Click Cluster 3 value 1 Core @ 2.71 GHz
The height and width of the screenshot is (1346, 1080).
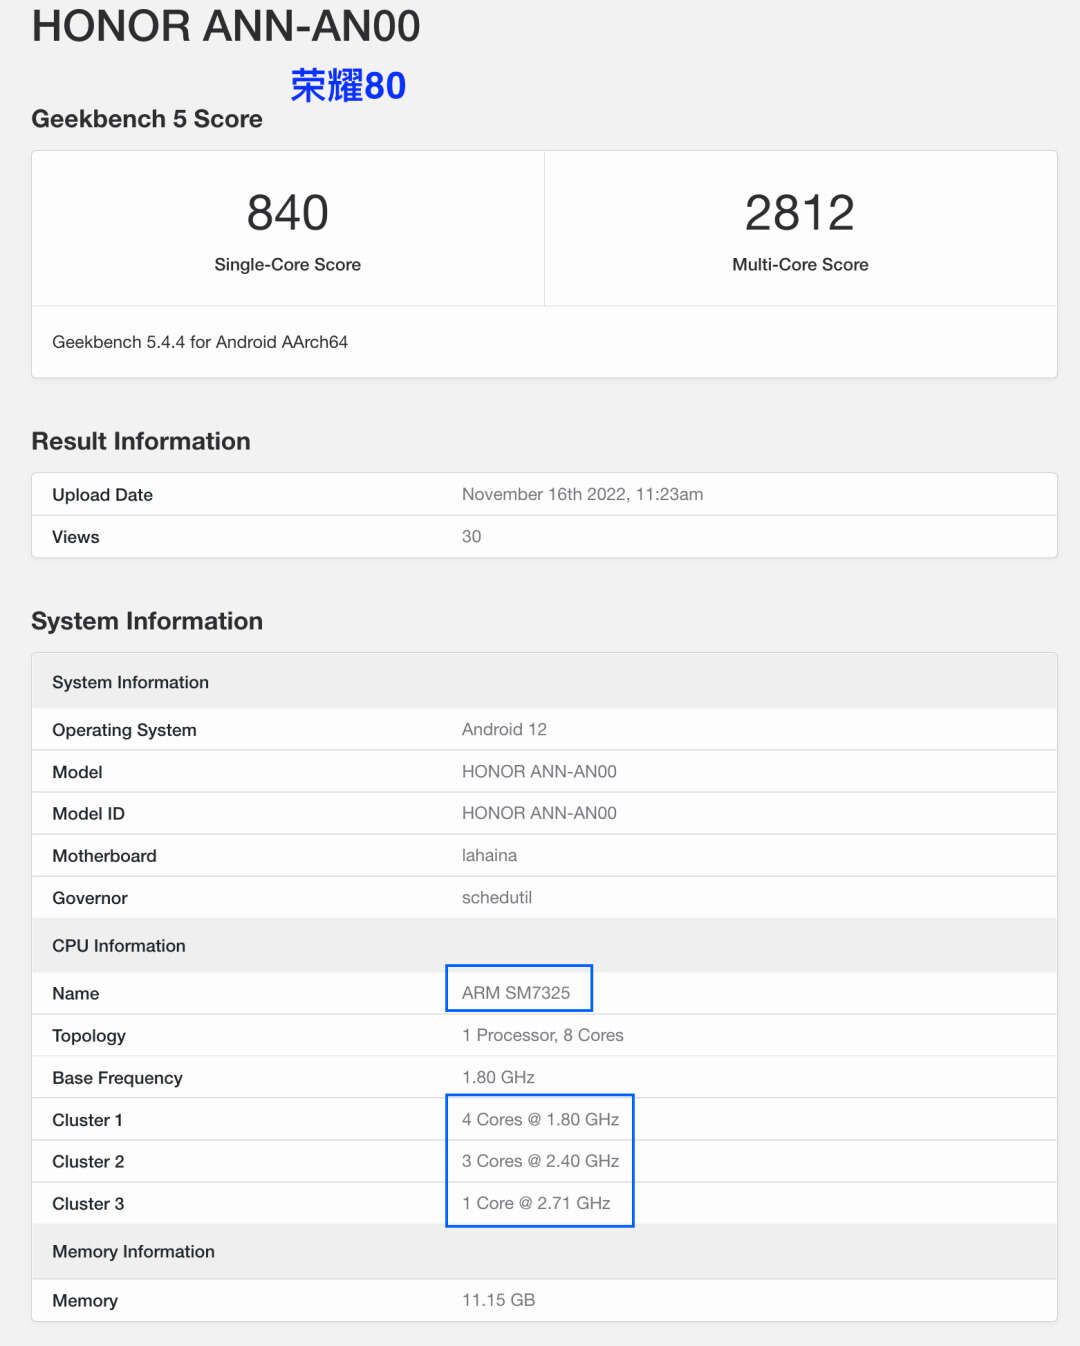click(536, 1203)
